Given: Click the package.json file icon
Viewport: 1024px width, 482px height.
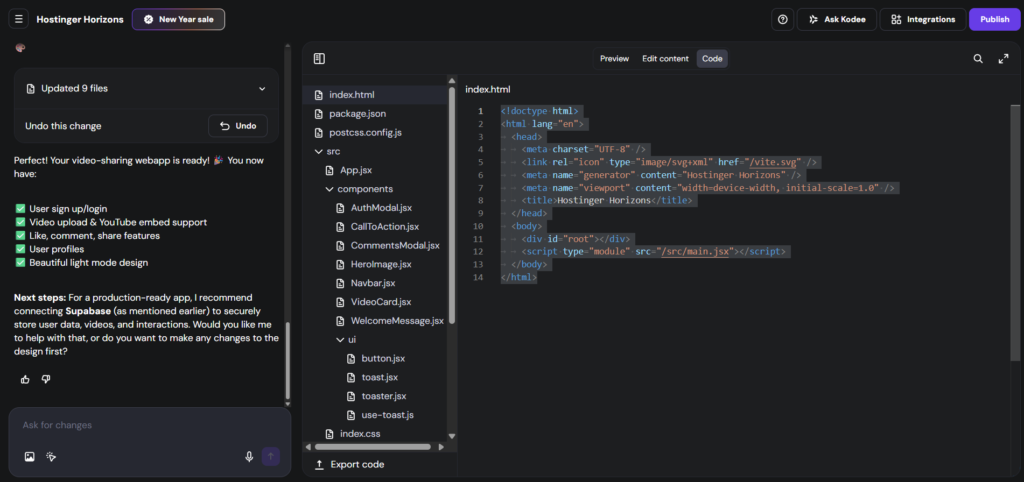Looking at the screenshot, I should click(x=319, y=114).
